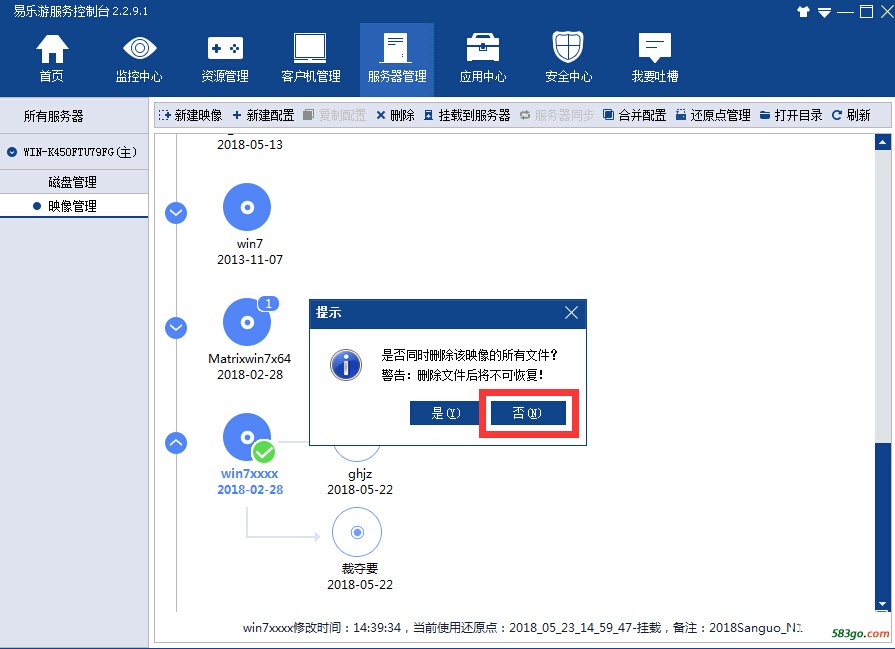Viewport: 895px width, 649px height.
Task: Click the Matrixwin7x64 badge number 1
Action: [x=268, y=303]
